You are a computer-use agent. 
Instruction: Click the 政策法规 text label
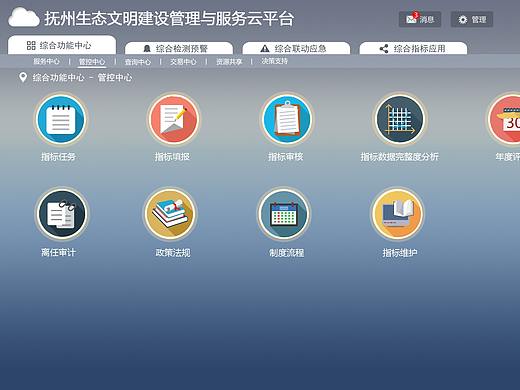click(173, 252)
